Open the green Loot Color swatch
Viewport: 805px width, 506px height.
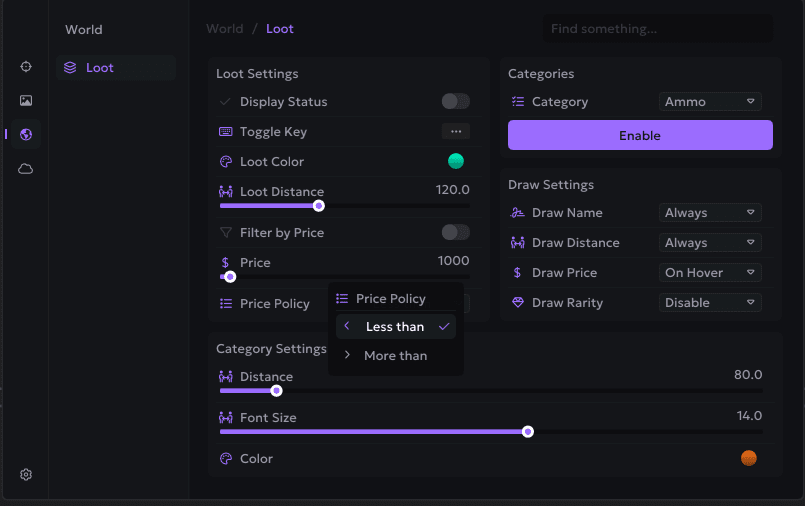(456, 162)
